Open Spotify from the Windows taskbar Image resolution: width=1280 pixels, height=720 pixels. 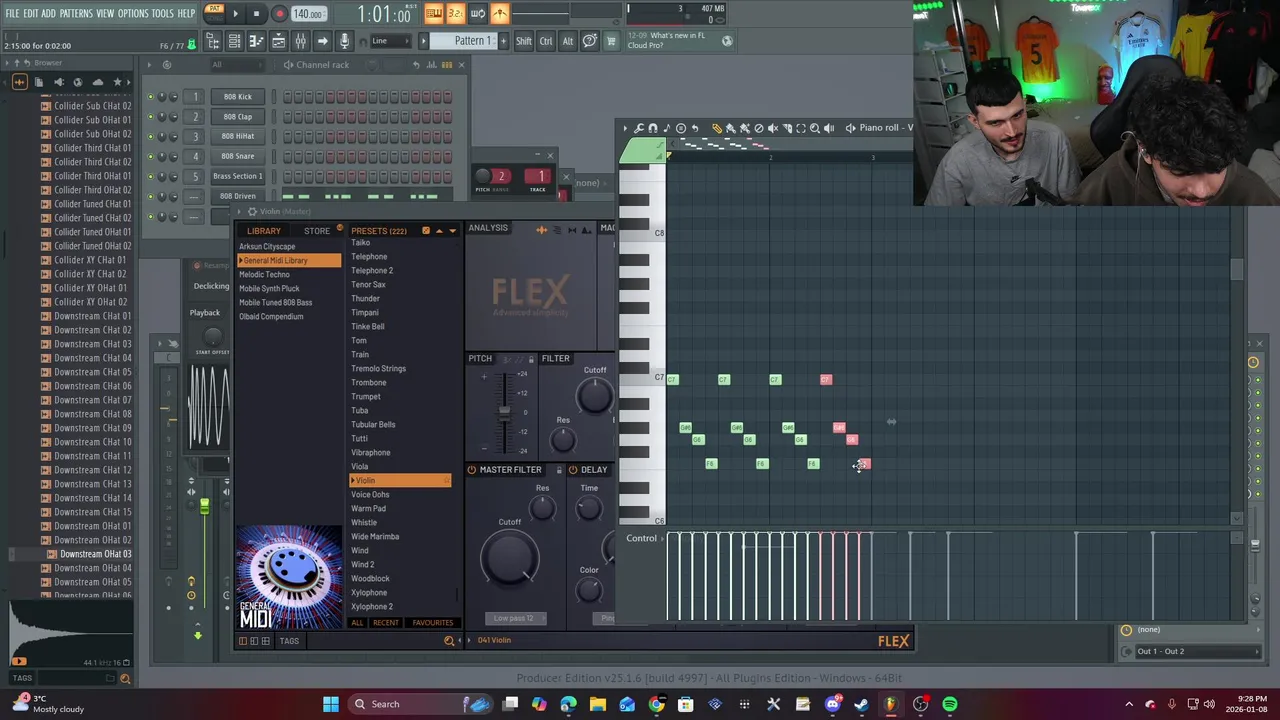point(949,704)
